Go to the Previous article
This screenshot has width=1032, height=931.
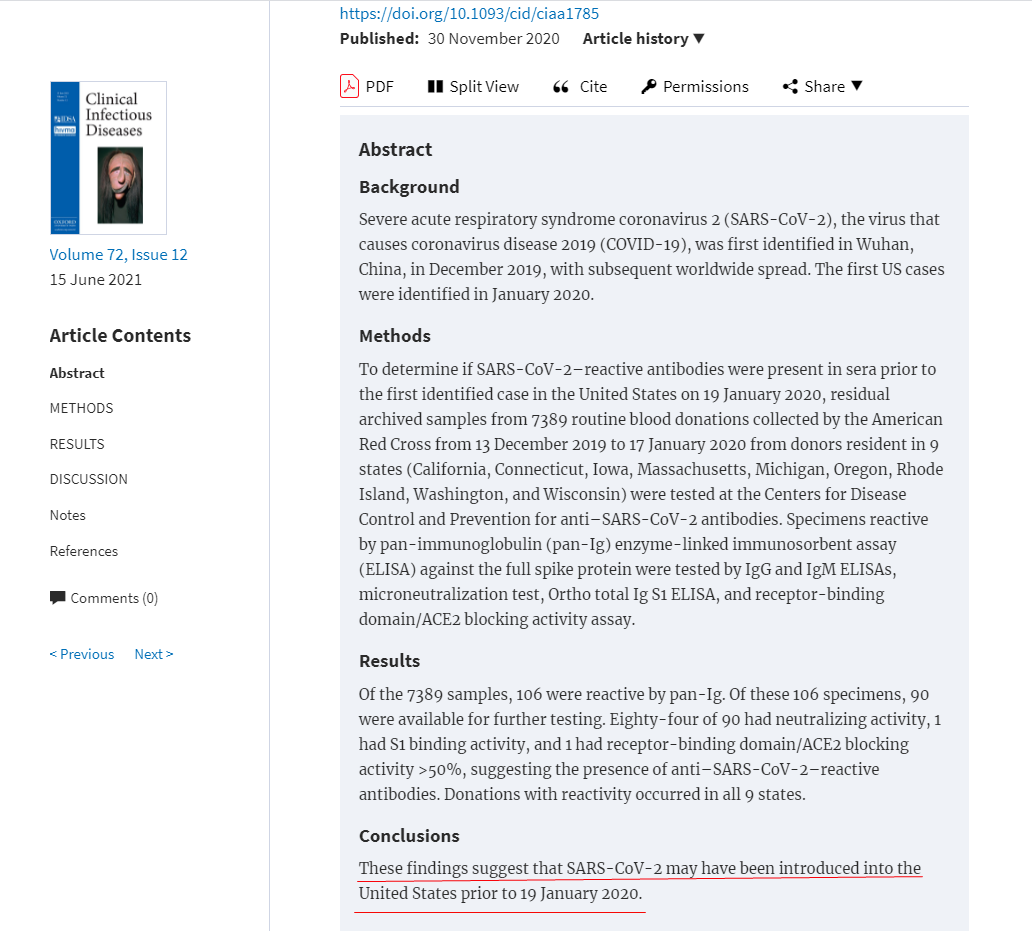click(x=82, y=654)
